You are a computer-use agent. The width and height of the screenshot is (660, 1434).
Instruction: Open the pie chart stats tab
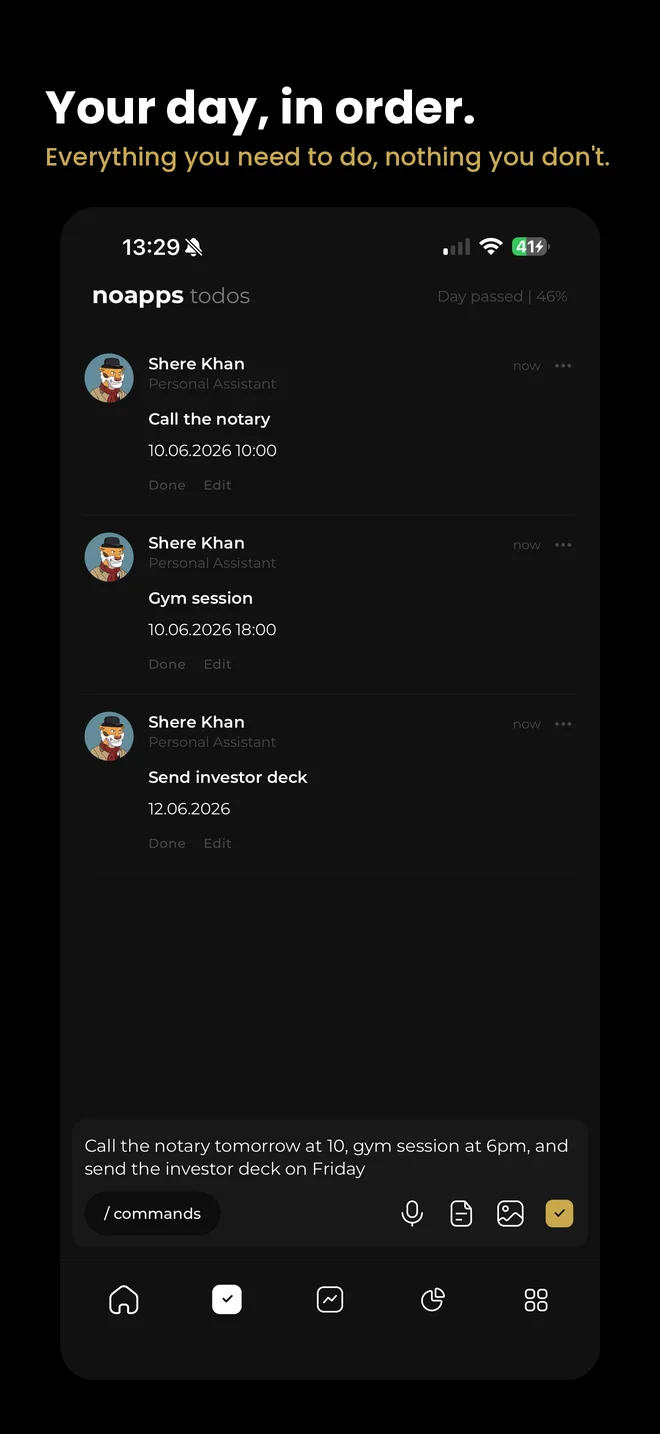(433, 1300)
